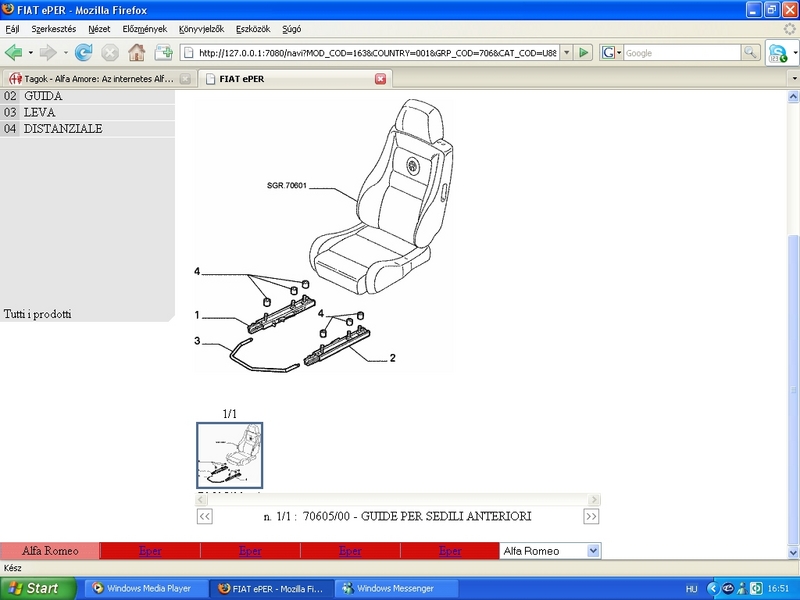Close the FIAT ePER tab
The image size is (800, 600).
coord(381,79)
